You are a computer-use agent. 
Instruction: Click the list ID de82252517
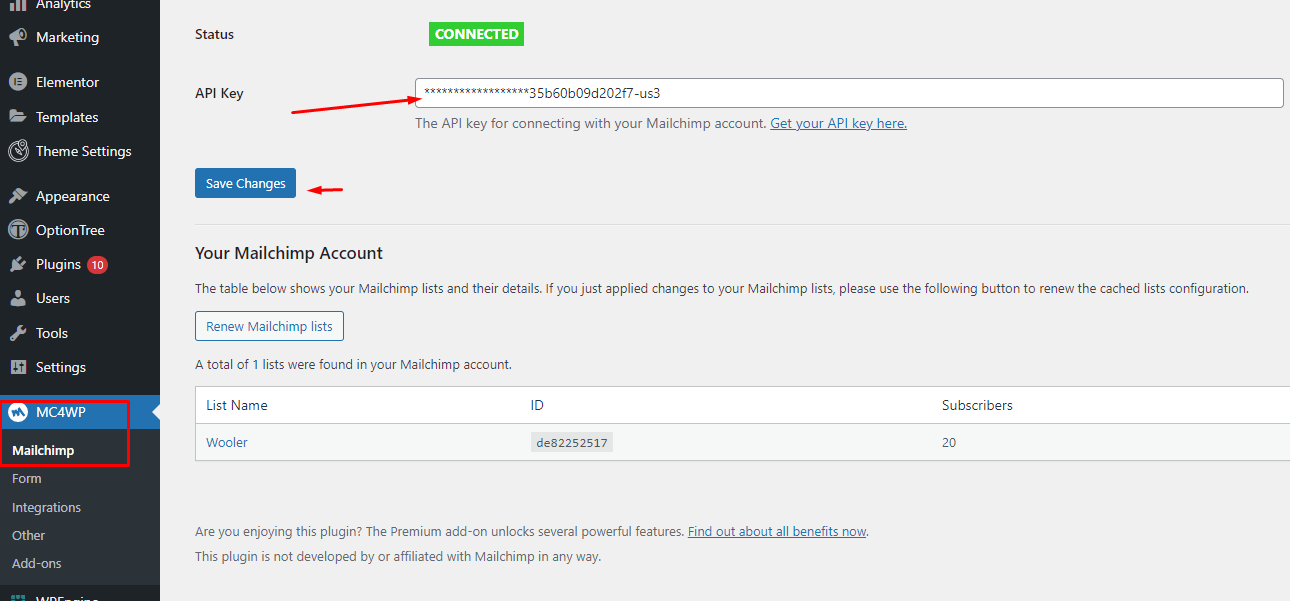(x=571, y=442)
